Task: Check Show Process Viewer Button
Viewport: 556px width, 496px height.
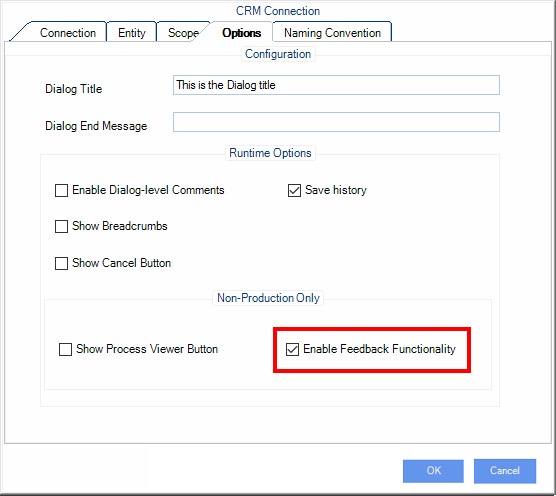Action: (x=65, y=349)
